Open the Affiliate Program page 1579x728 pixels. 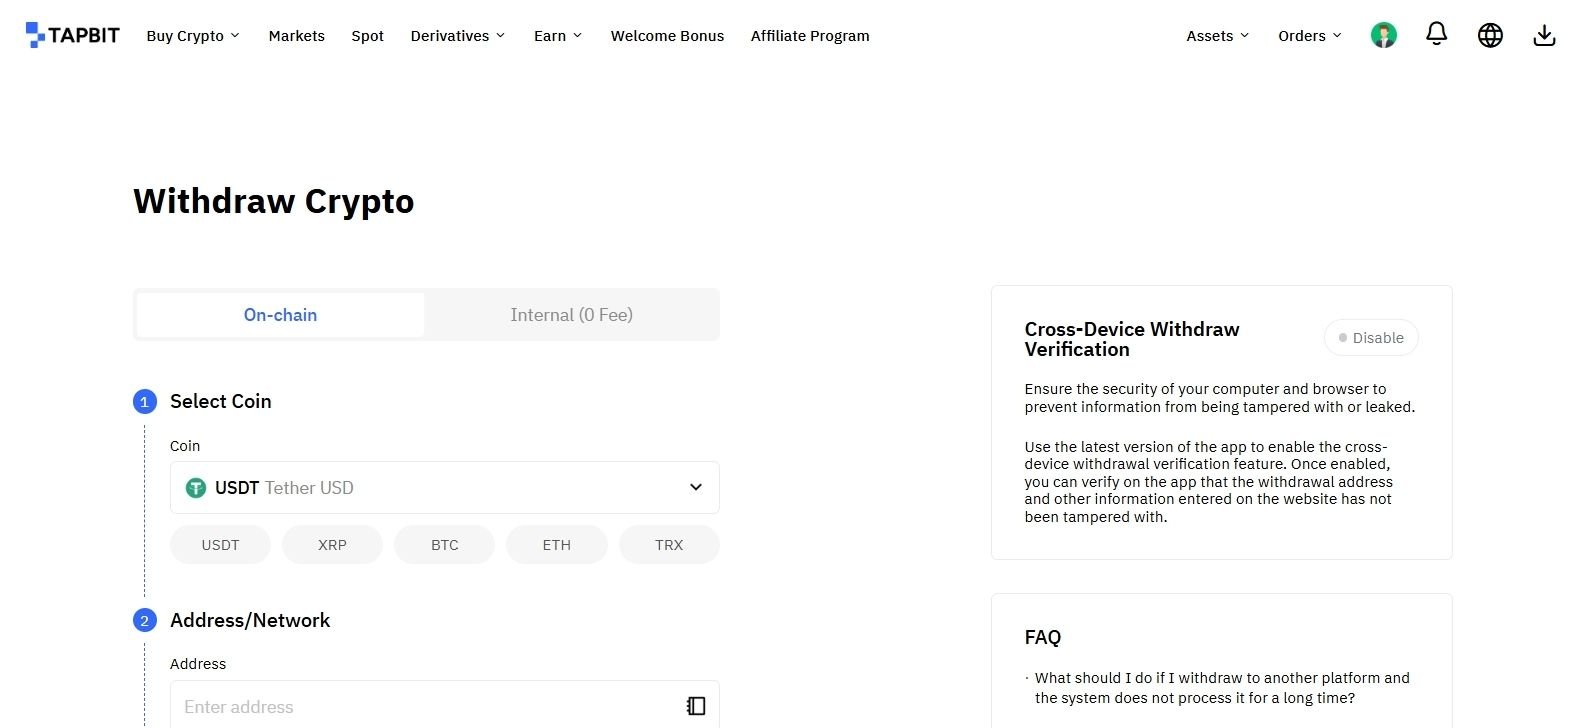810,35
